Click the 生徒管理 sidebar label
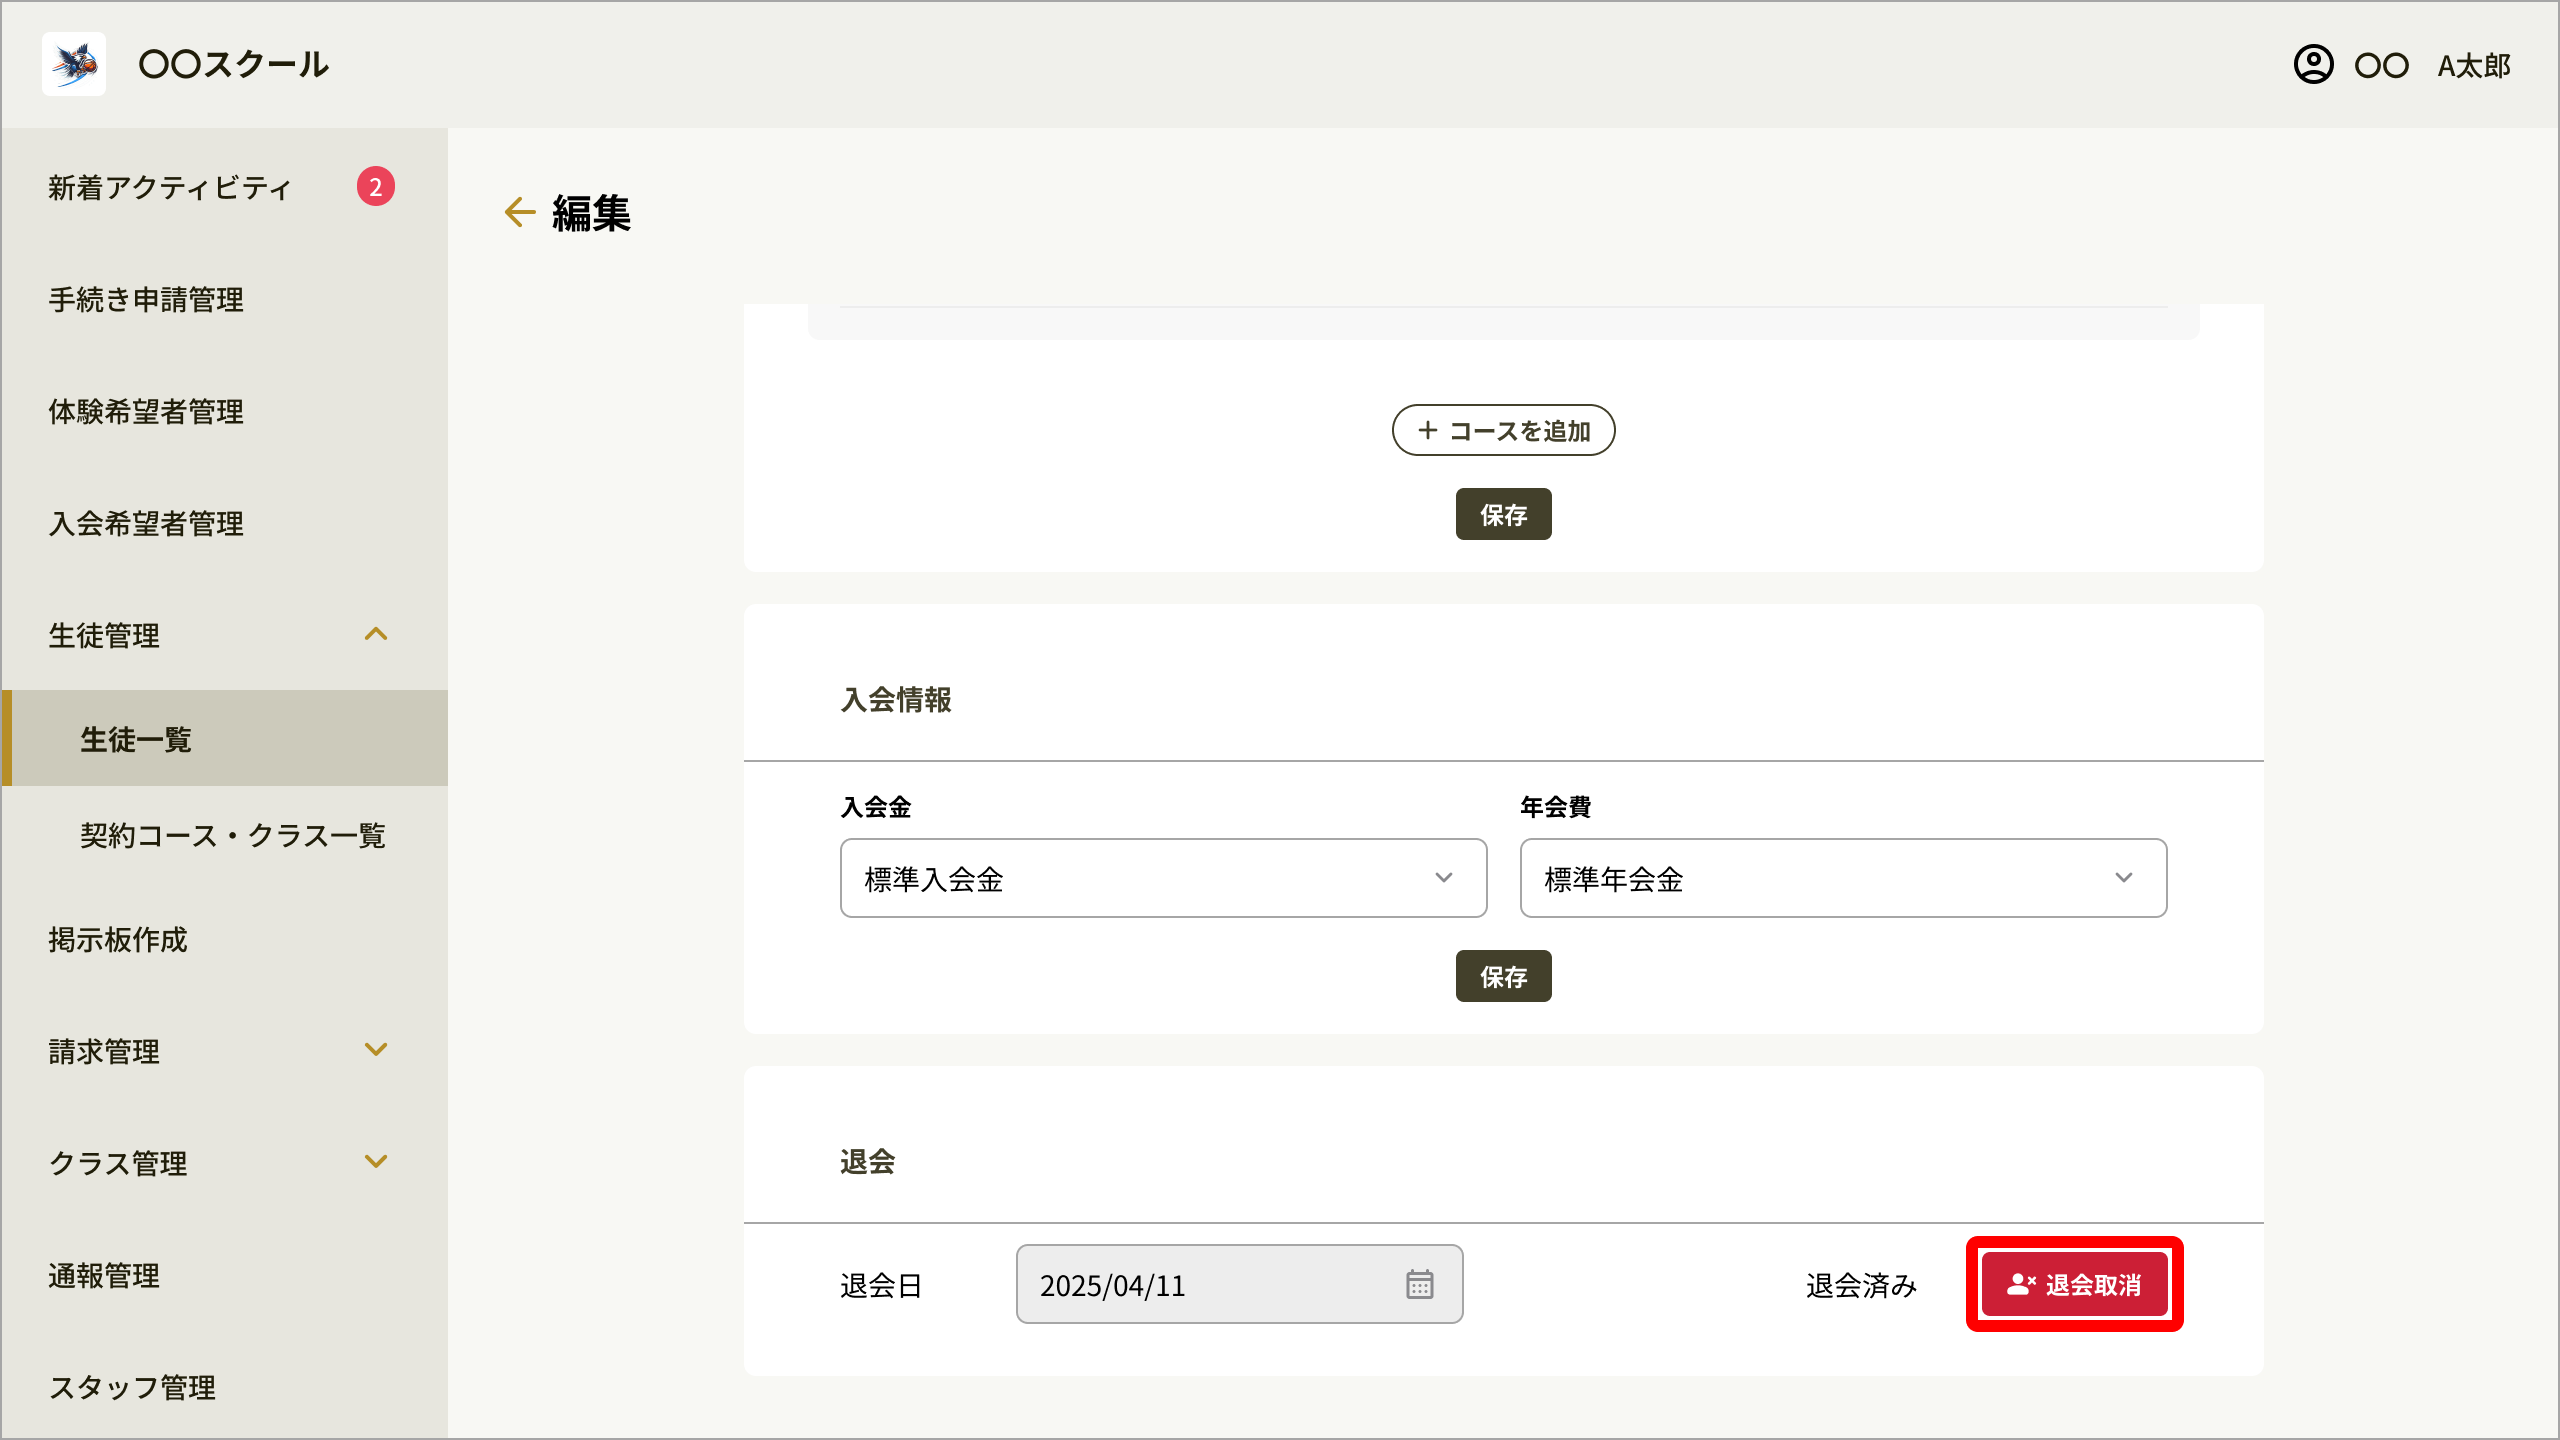This screenshot has height=1440, width=2560. [x=104, y=636]
